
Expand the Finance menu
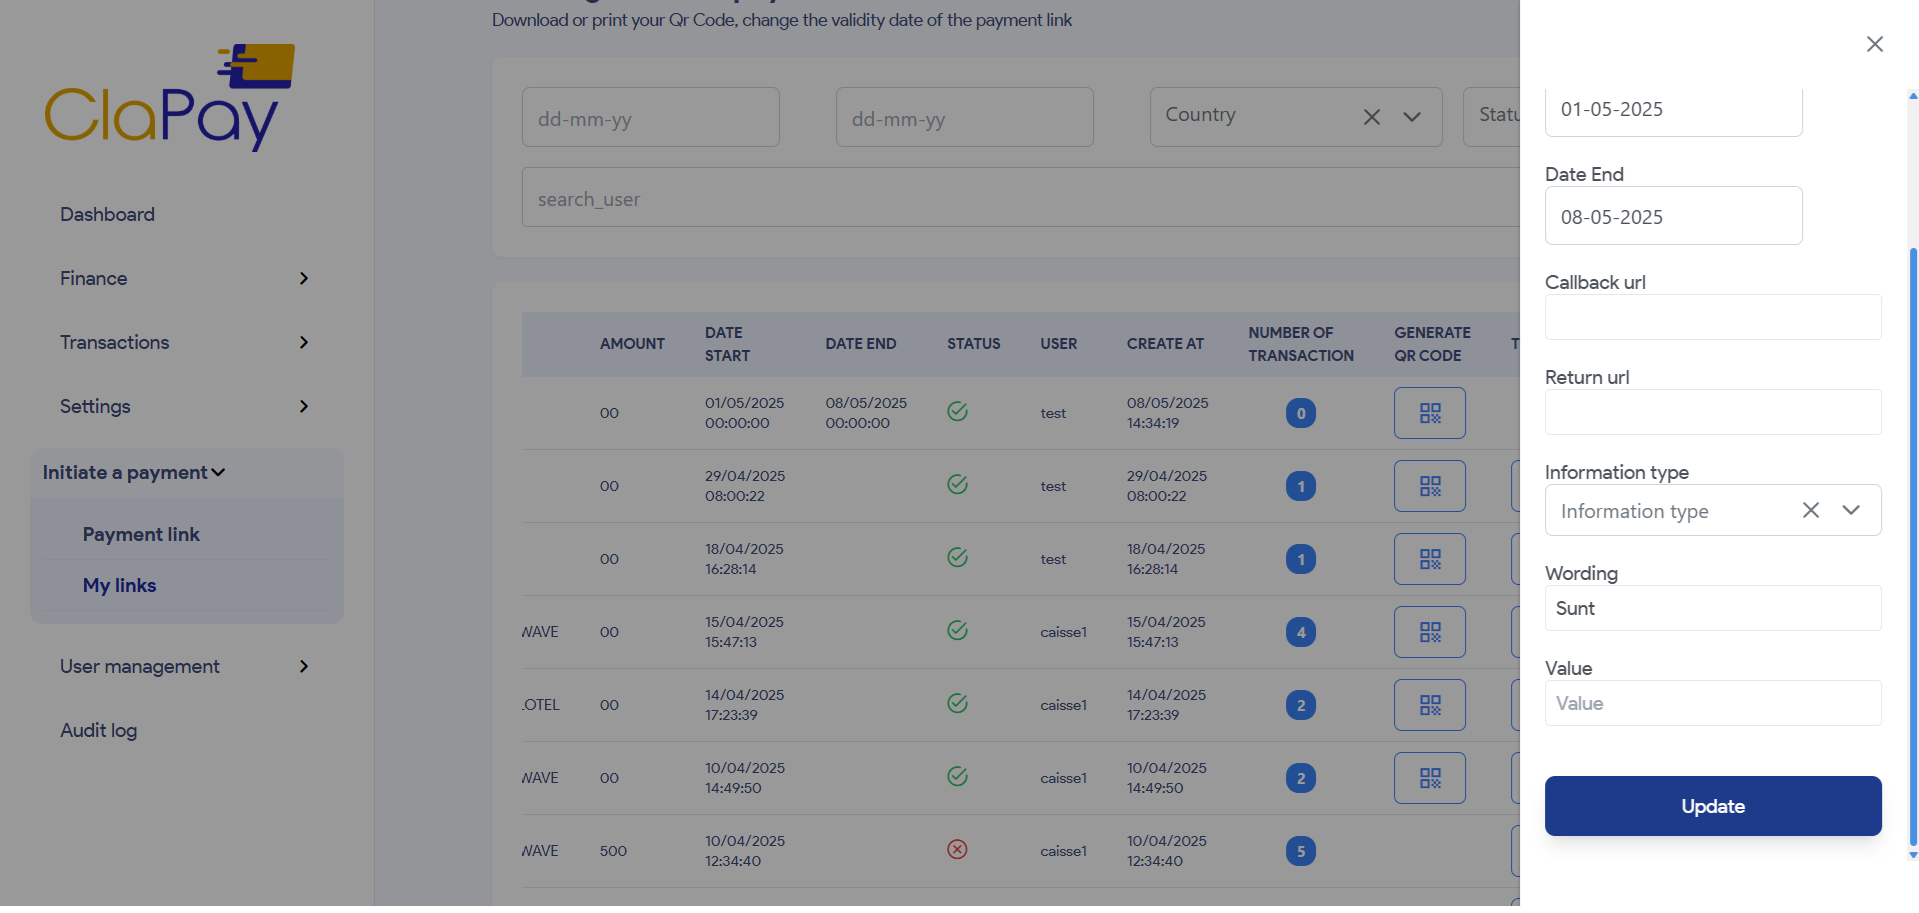point(185,279)
